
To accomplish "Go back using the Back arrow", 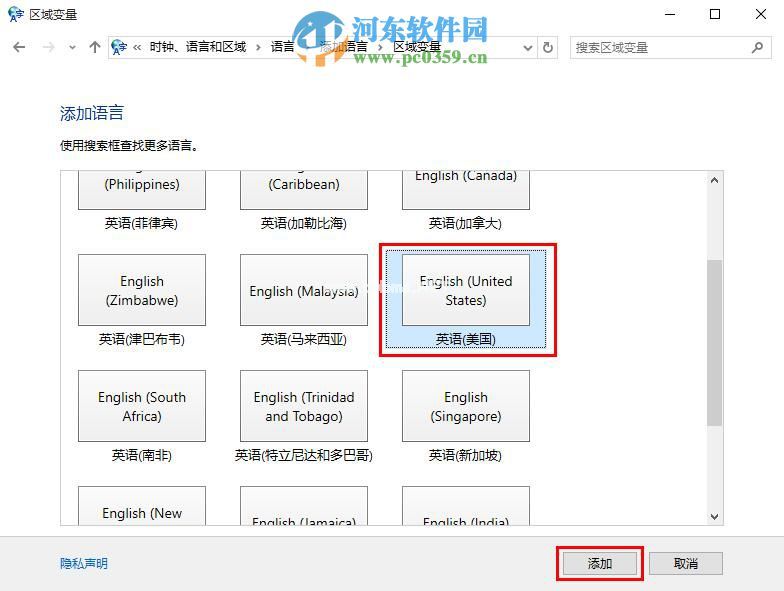I will coord(19,48).
